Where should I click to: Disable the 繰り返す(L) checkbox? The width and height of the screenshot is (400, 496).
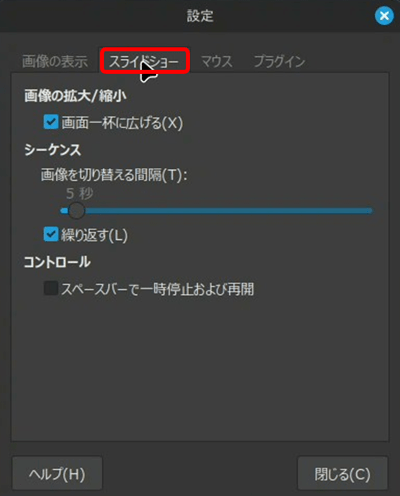(51, 234)
